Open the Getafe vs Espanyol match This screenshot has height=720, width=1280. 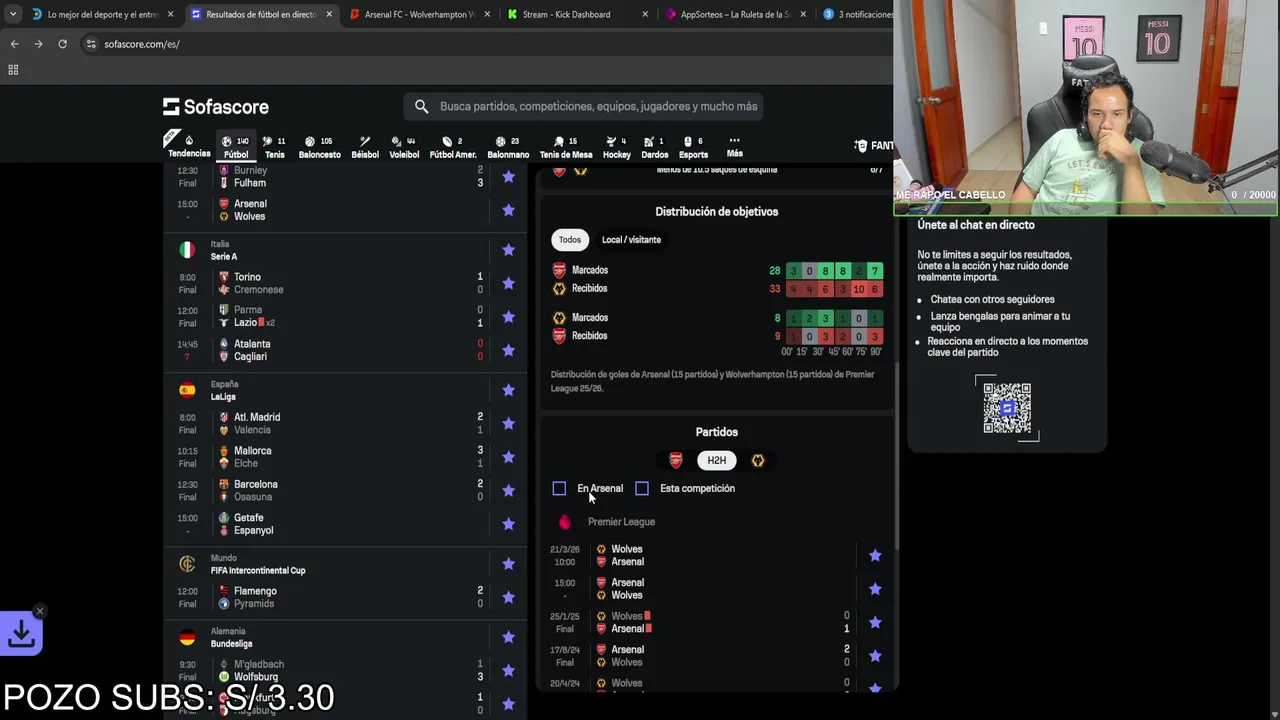click(345, 524)
